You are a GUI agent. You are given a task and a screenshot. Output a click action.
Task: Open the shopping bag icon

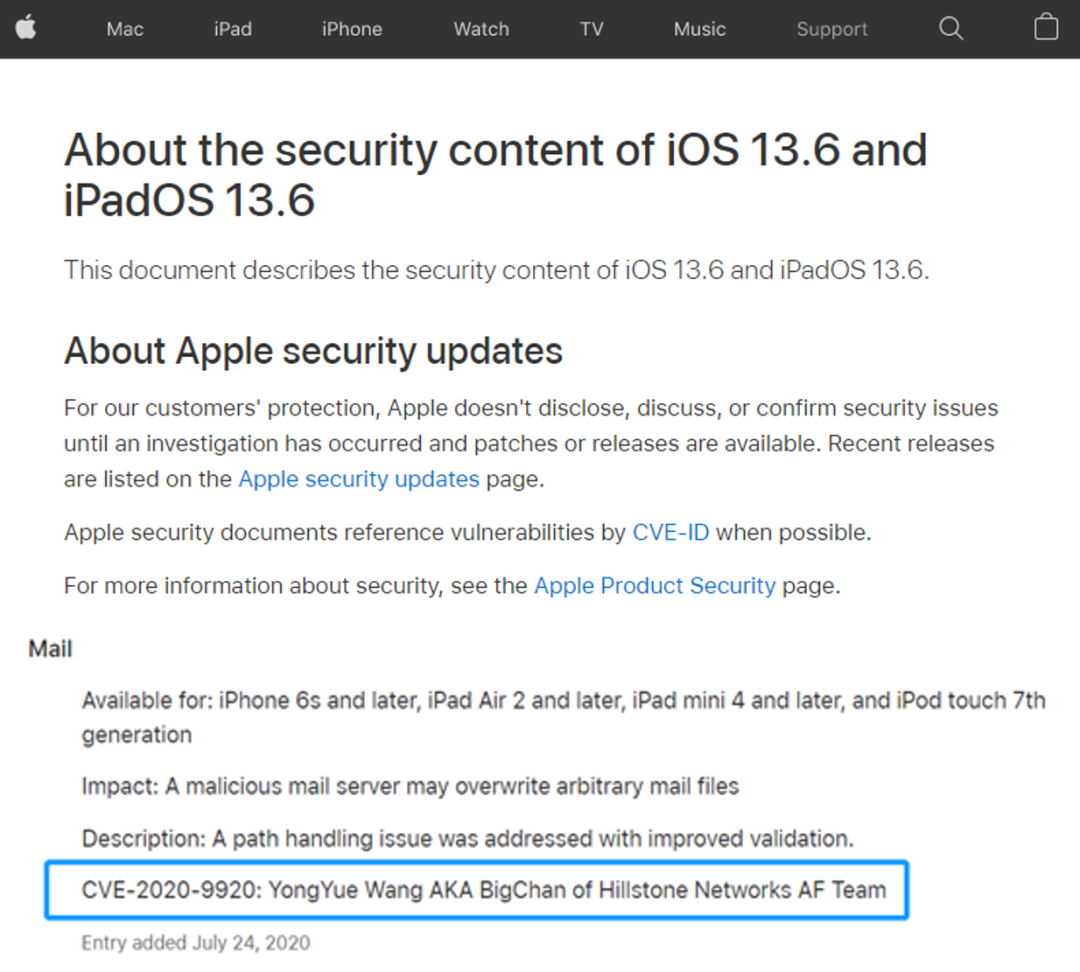pos(1046,28)
